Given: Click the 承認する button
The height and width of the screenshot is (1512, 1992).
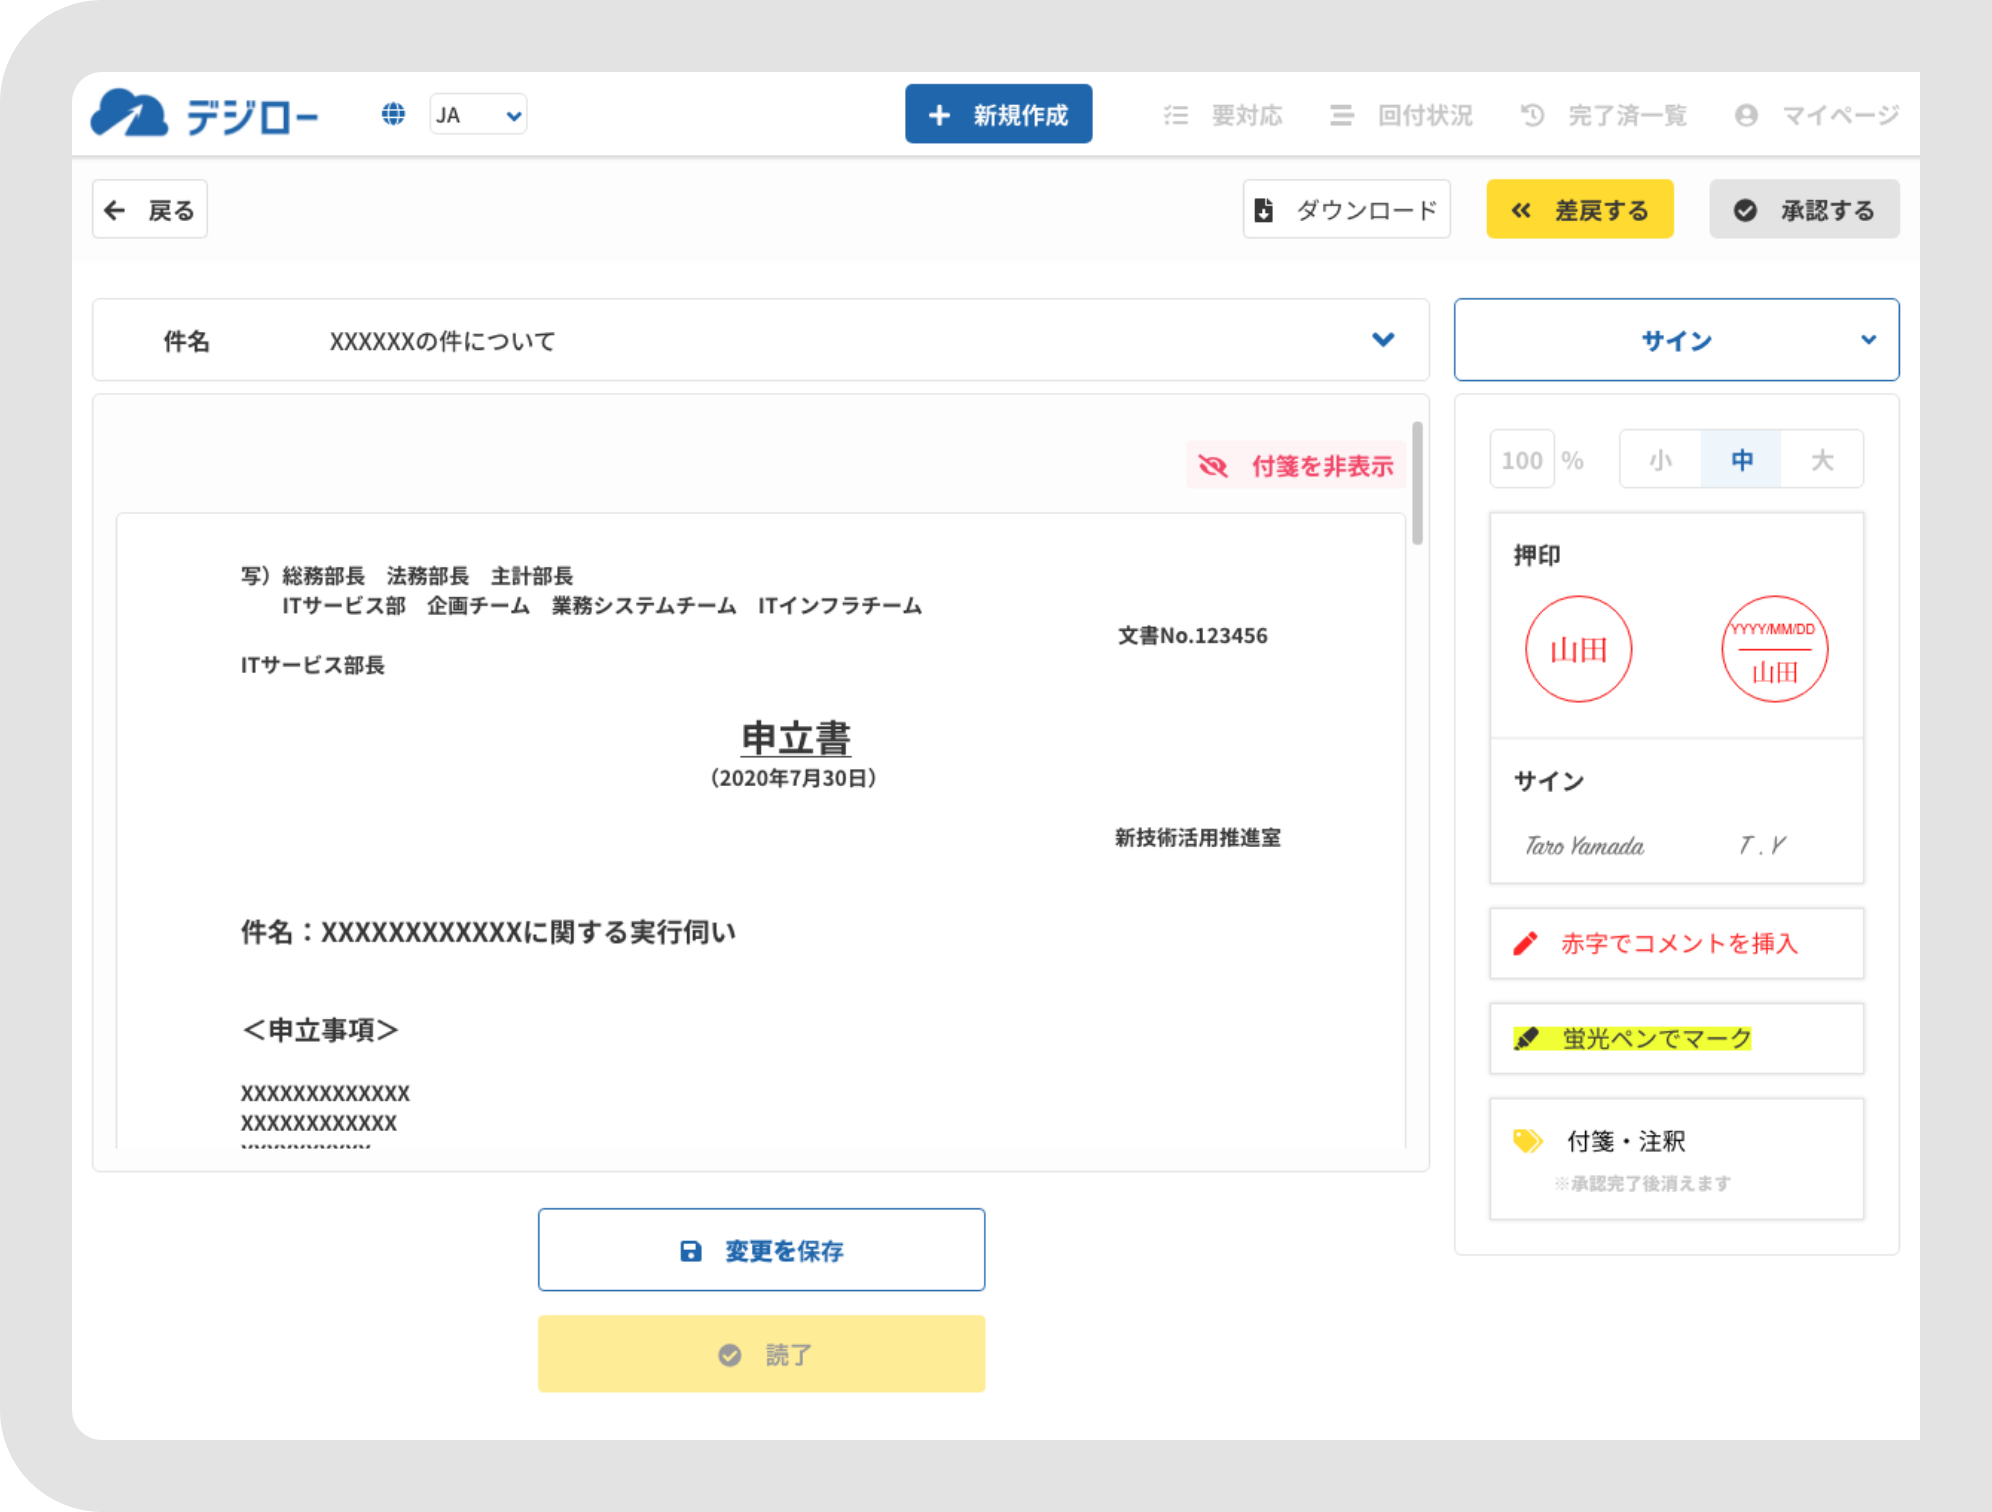Looking at the screenshot, I should click(x=1804, y=210).
